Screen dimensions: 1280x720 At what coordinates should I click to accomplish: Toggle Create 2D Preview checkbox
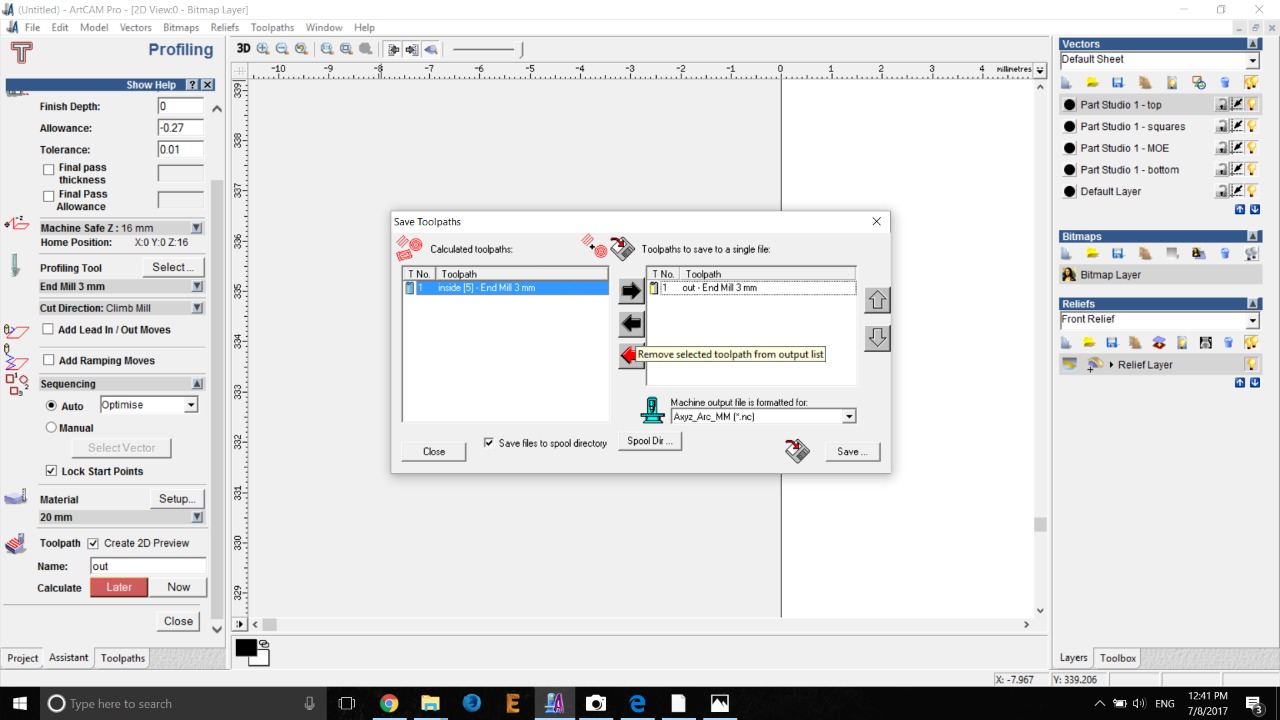pyautogui.click(x=93, y=543)
